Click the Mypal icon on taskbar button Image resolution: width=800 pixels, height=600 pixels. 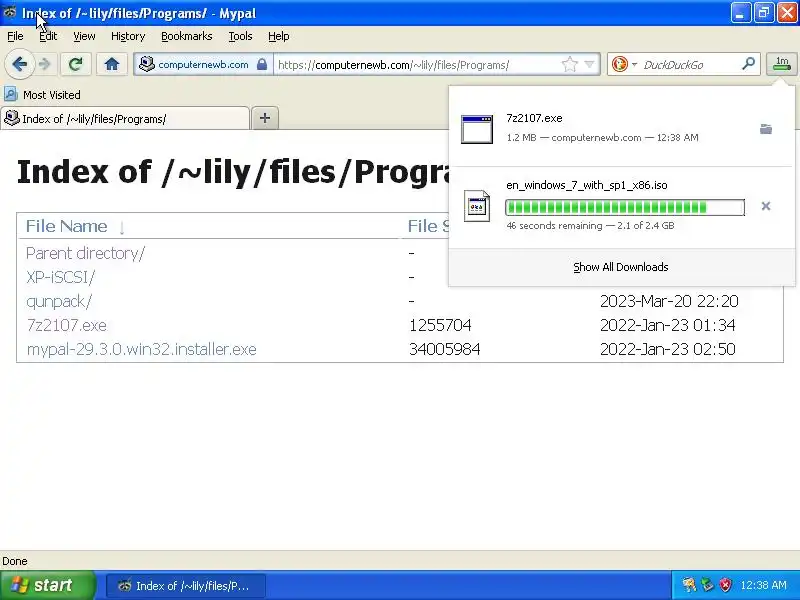tap(124, 586)
